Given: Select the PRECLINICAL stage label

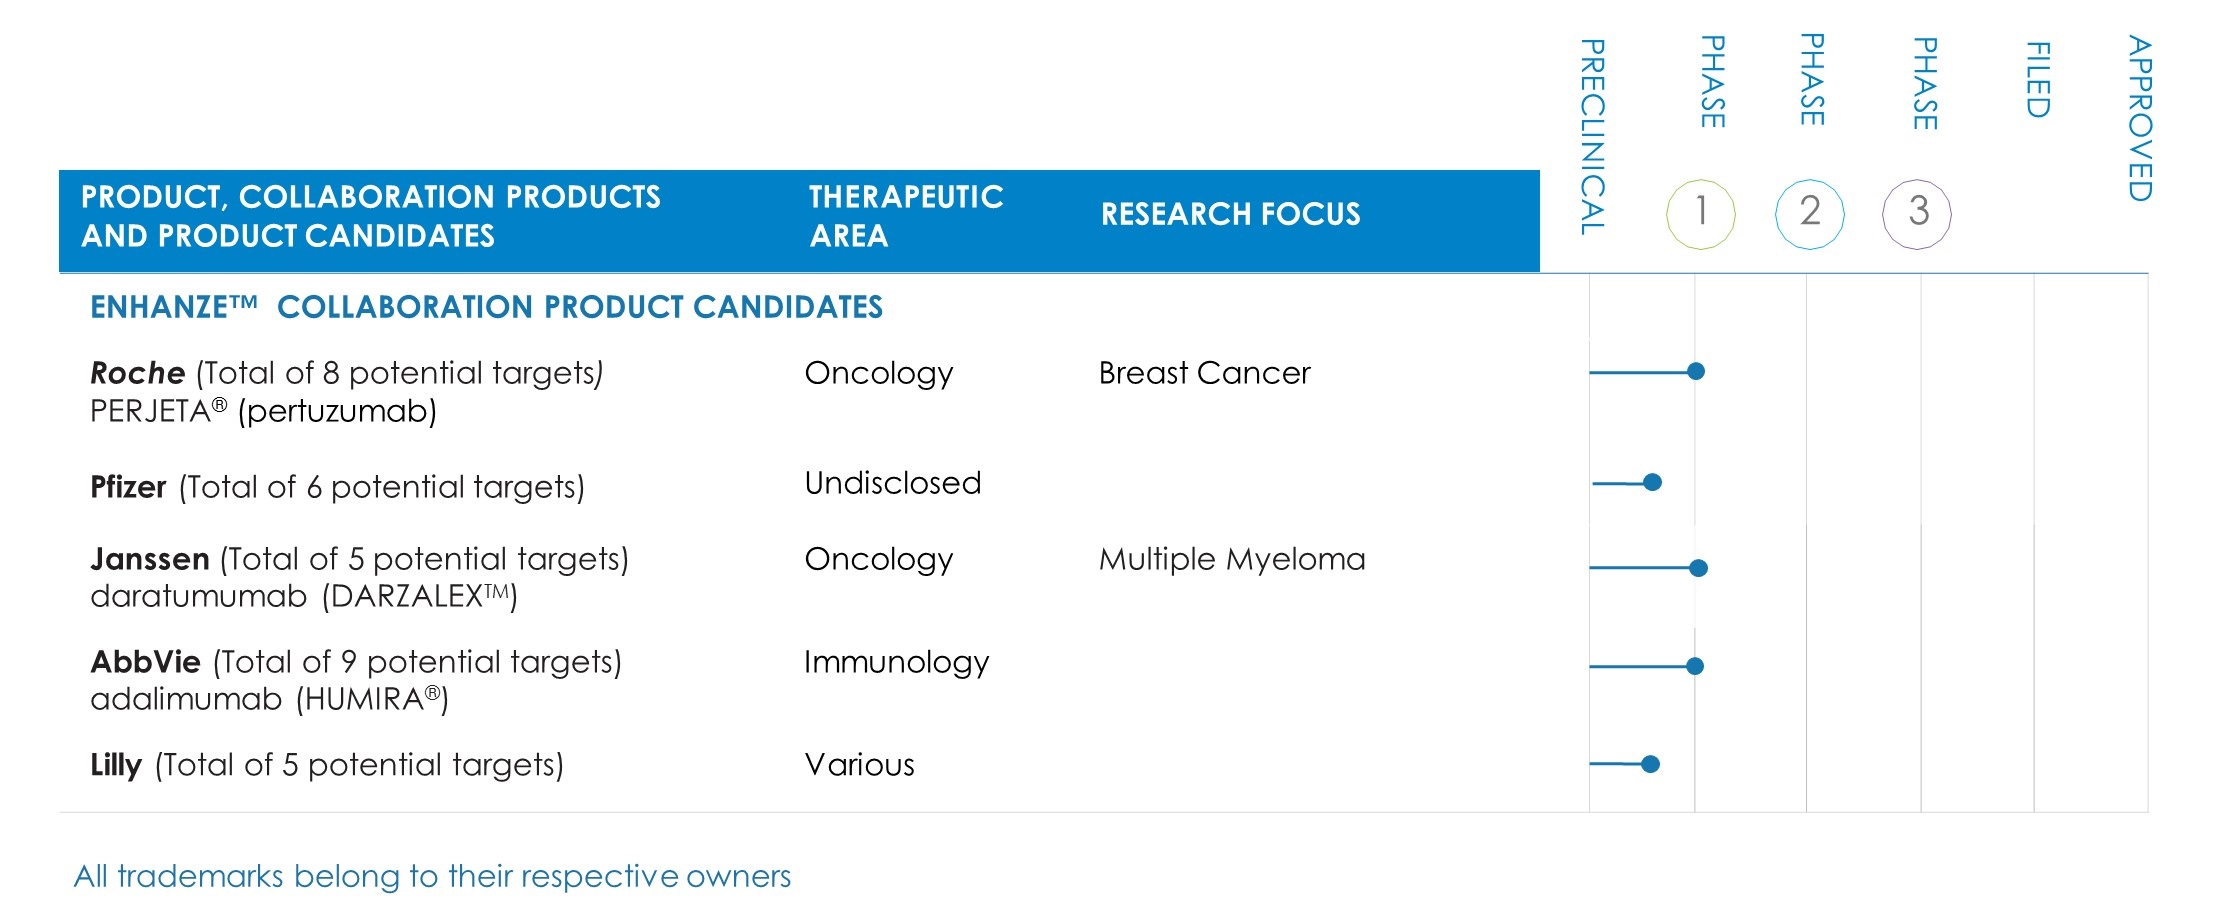Looking at the screenshot, I should [1592, 137].
